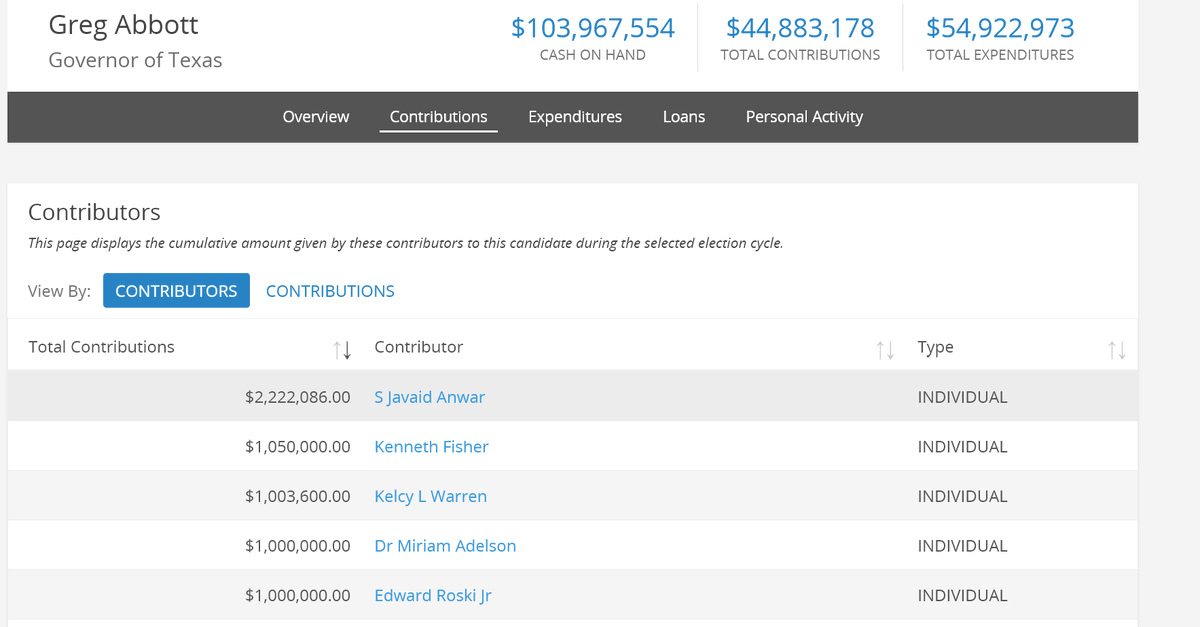This screenshot has height=627, width=1200.
Task: Open Kelcy L Warren's profile page
Action: (430, 495)
